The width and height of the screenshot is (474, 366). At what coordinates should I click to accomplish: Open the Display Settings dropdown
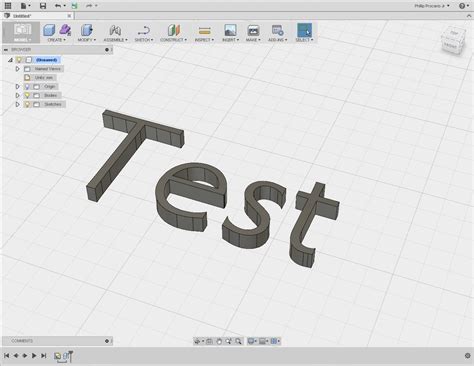coord(252,341)
